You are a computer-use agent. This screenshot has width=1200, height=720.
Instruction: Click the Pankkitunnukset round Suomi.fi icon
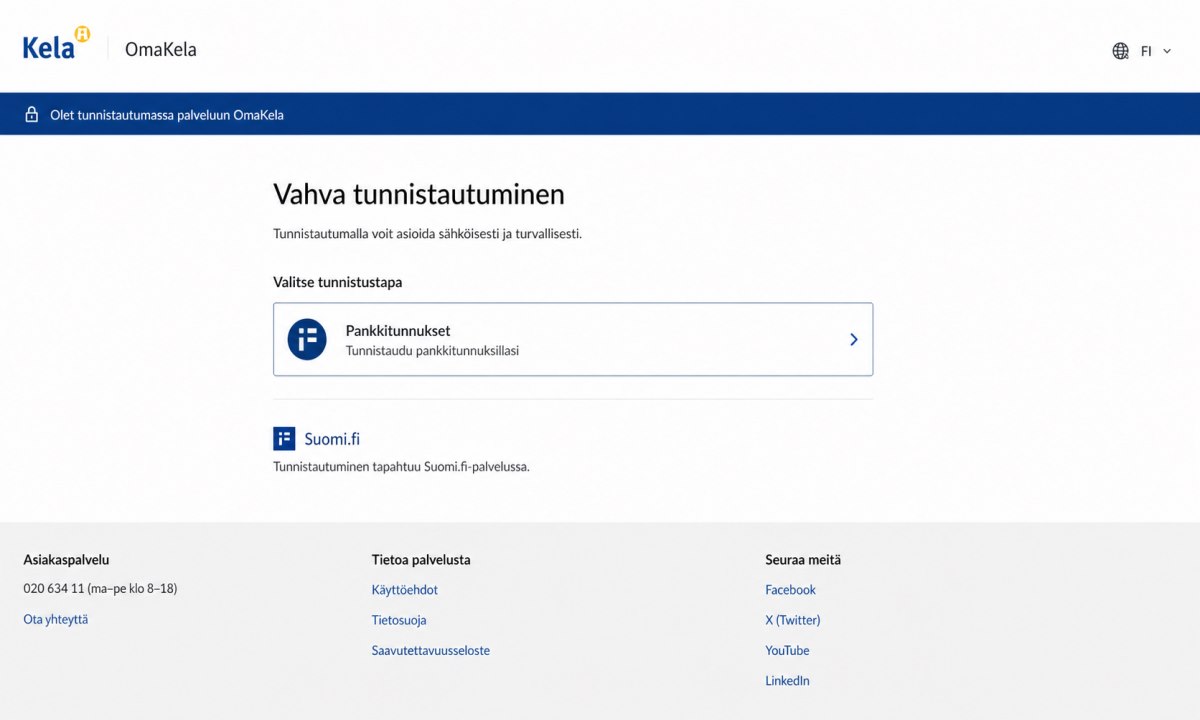coord(307,339)
